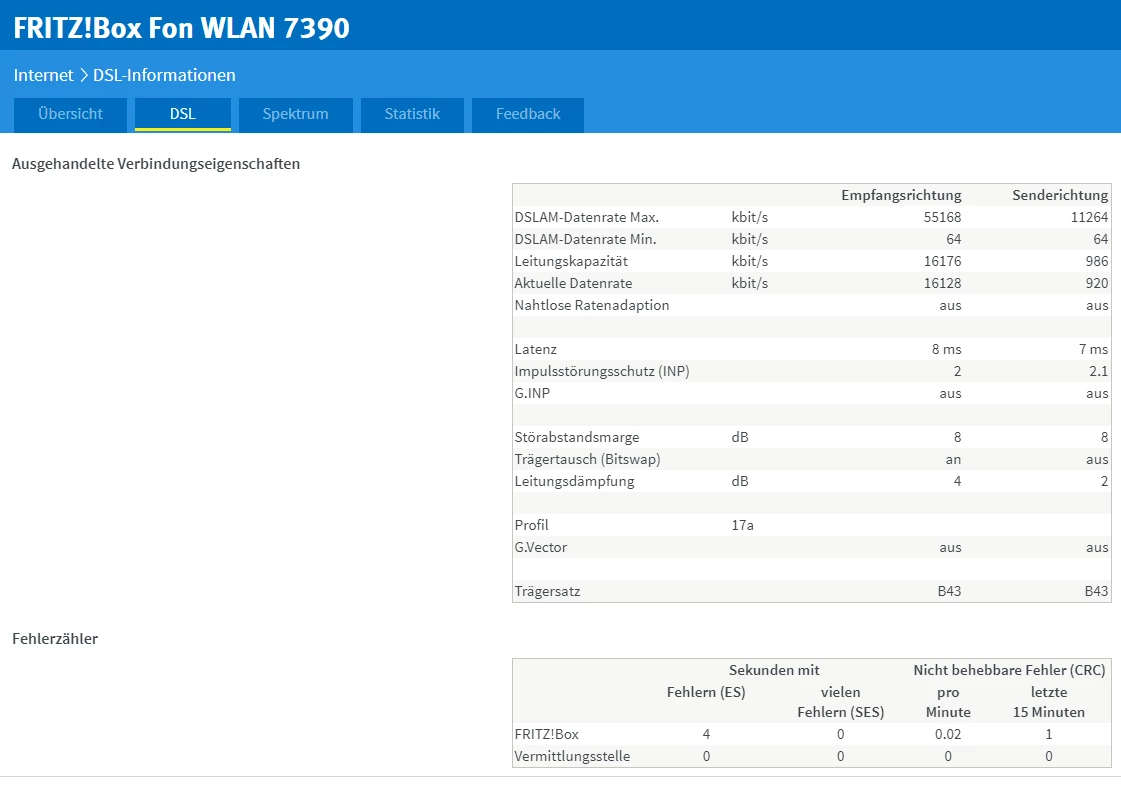Select the value 986
This screenshot has height=796, width=1121.
coord(1097,261)
